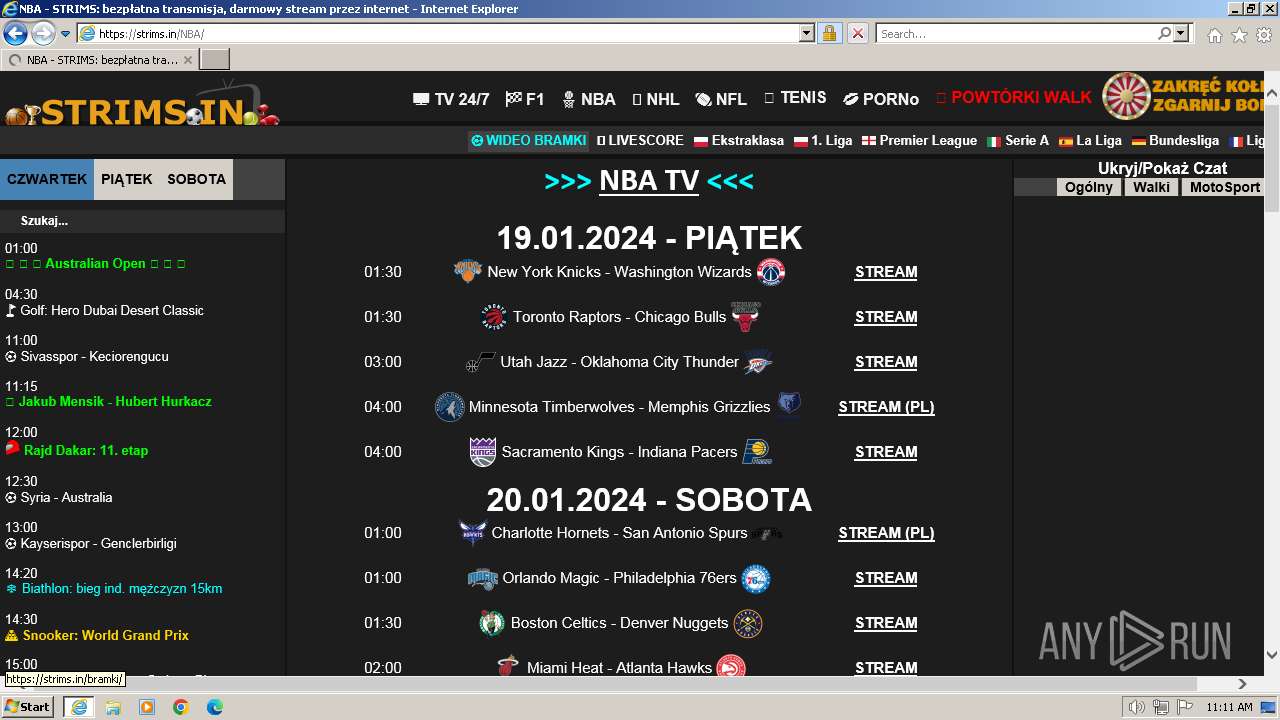Switch to the SOBOTA day tab
Viewport: 1280px width, 720px height.
[197, 179]
